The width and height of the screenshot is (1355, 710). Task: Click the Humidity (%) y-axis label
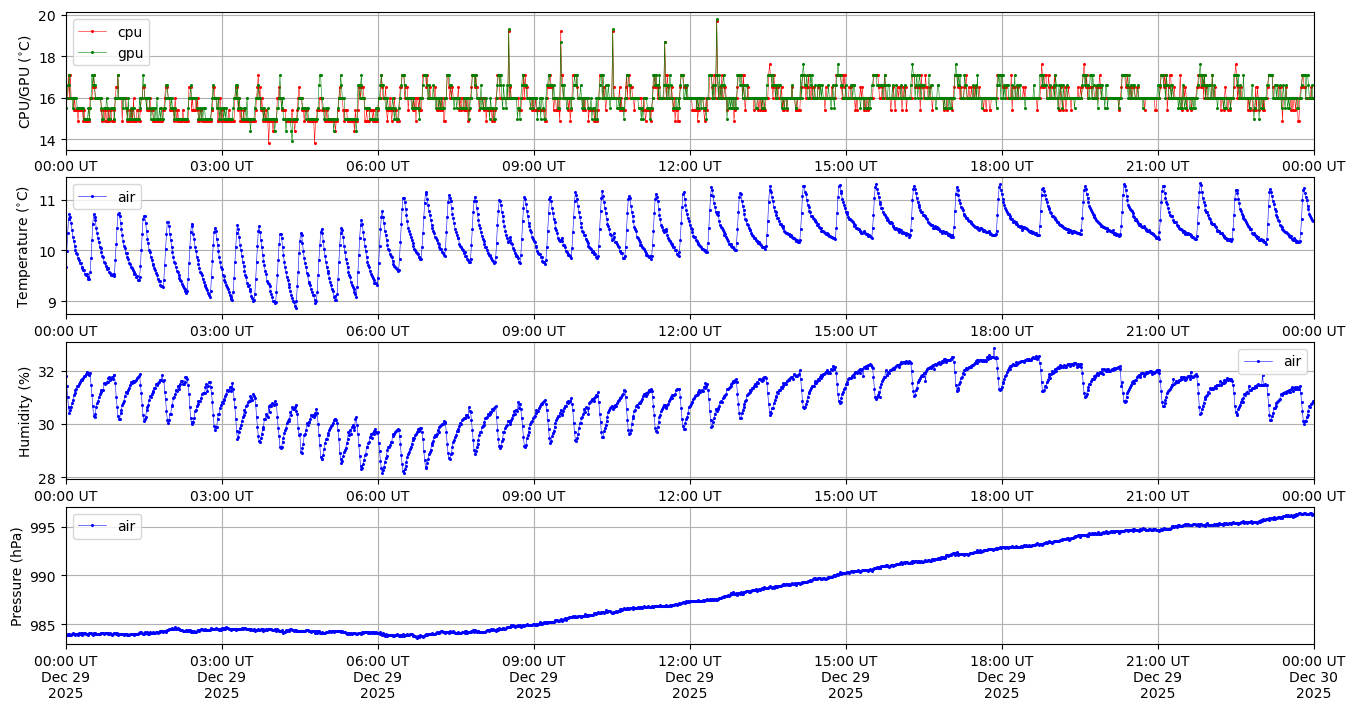tap(25, 410)
